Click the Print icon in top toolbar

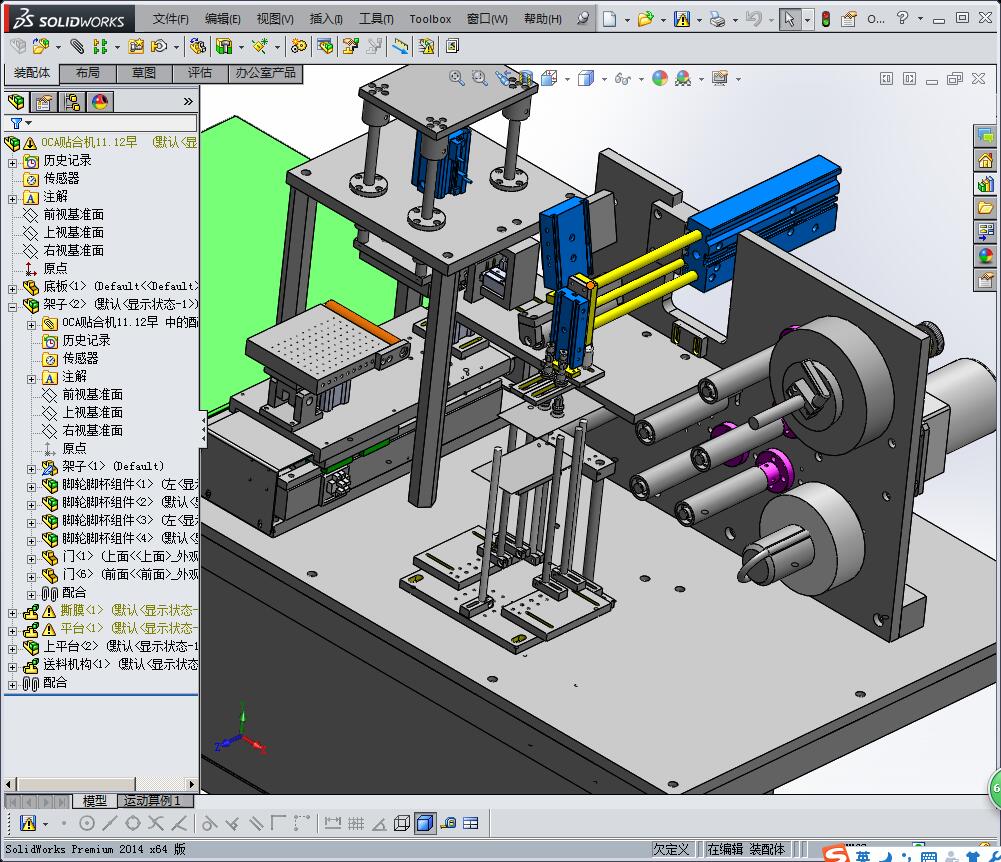tap(717, 19)
